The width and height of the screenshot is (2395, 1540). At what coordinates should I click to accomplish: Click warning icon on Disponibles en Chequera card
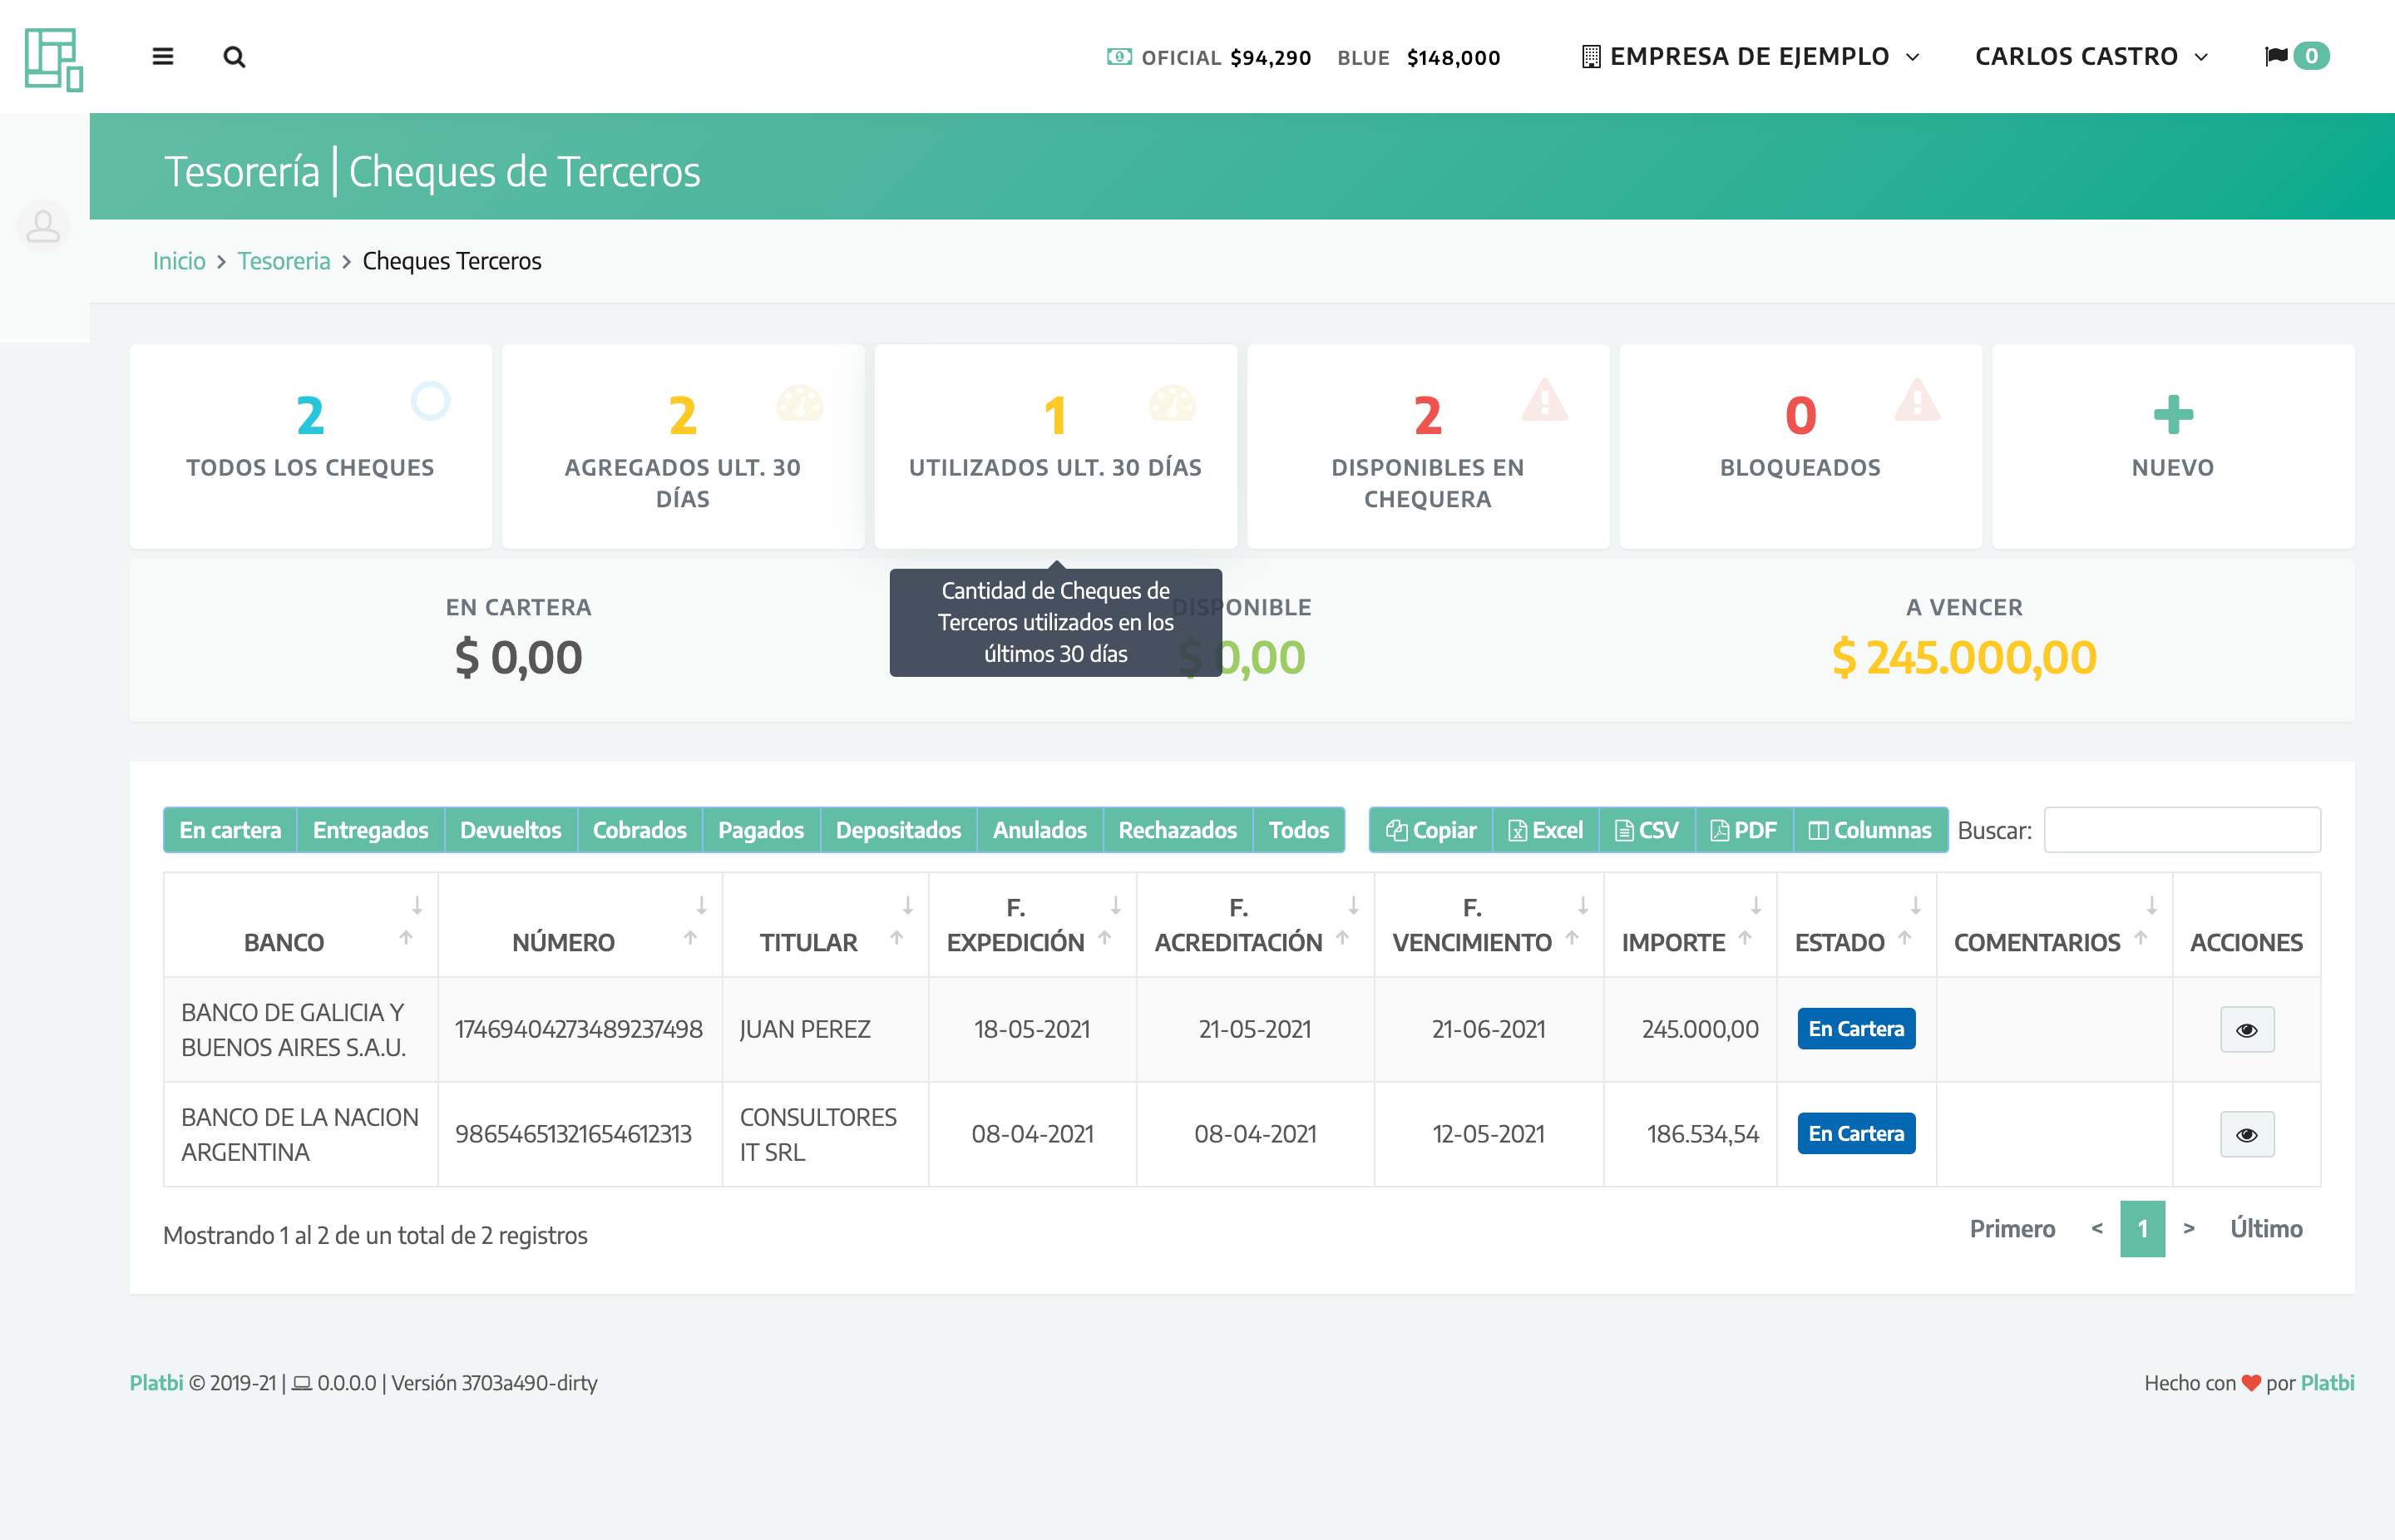click(1545, 399)
